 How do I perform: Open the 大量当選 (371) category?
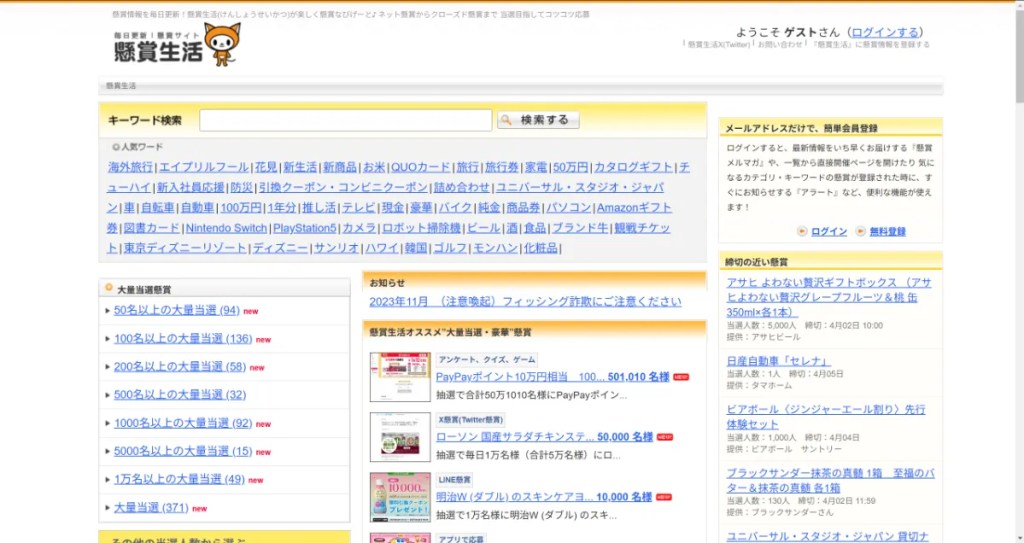tap(151, 507)
